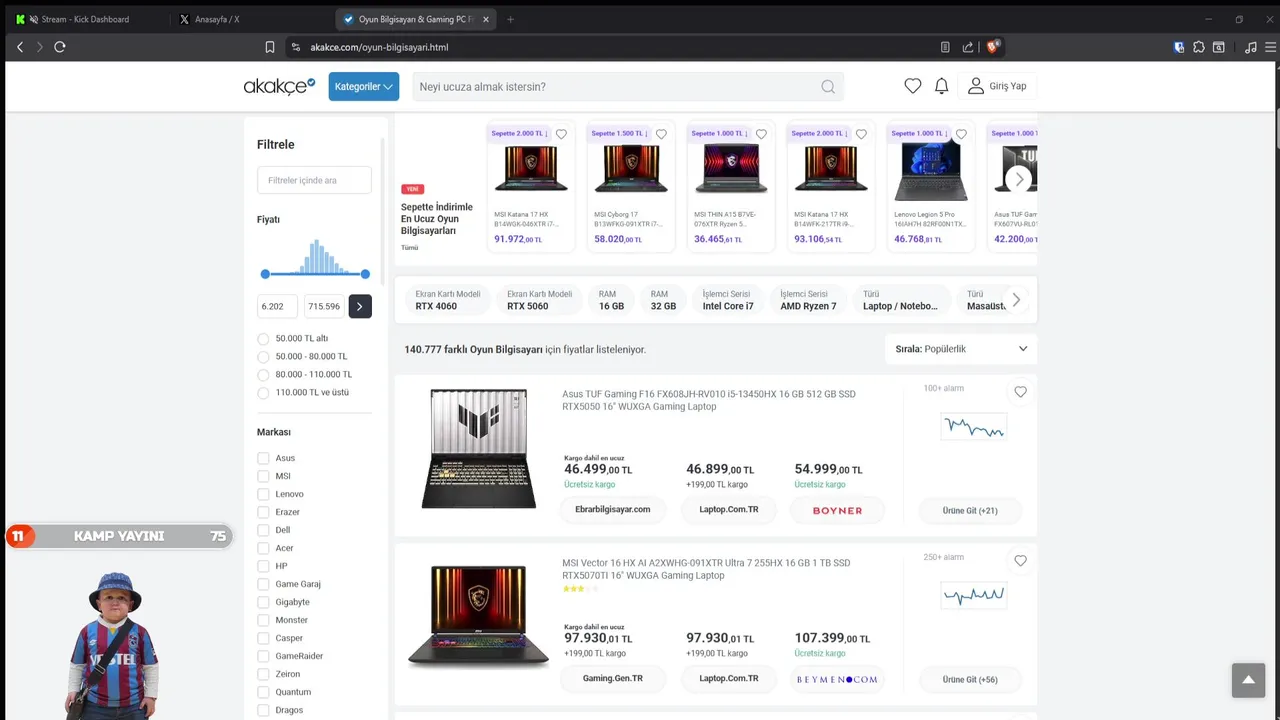Select the RTX 5060 filter chip
The image size is (1280, 720).
coord(539,300)
